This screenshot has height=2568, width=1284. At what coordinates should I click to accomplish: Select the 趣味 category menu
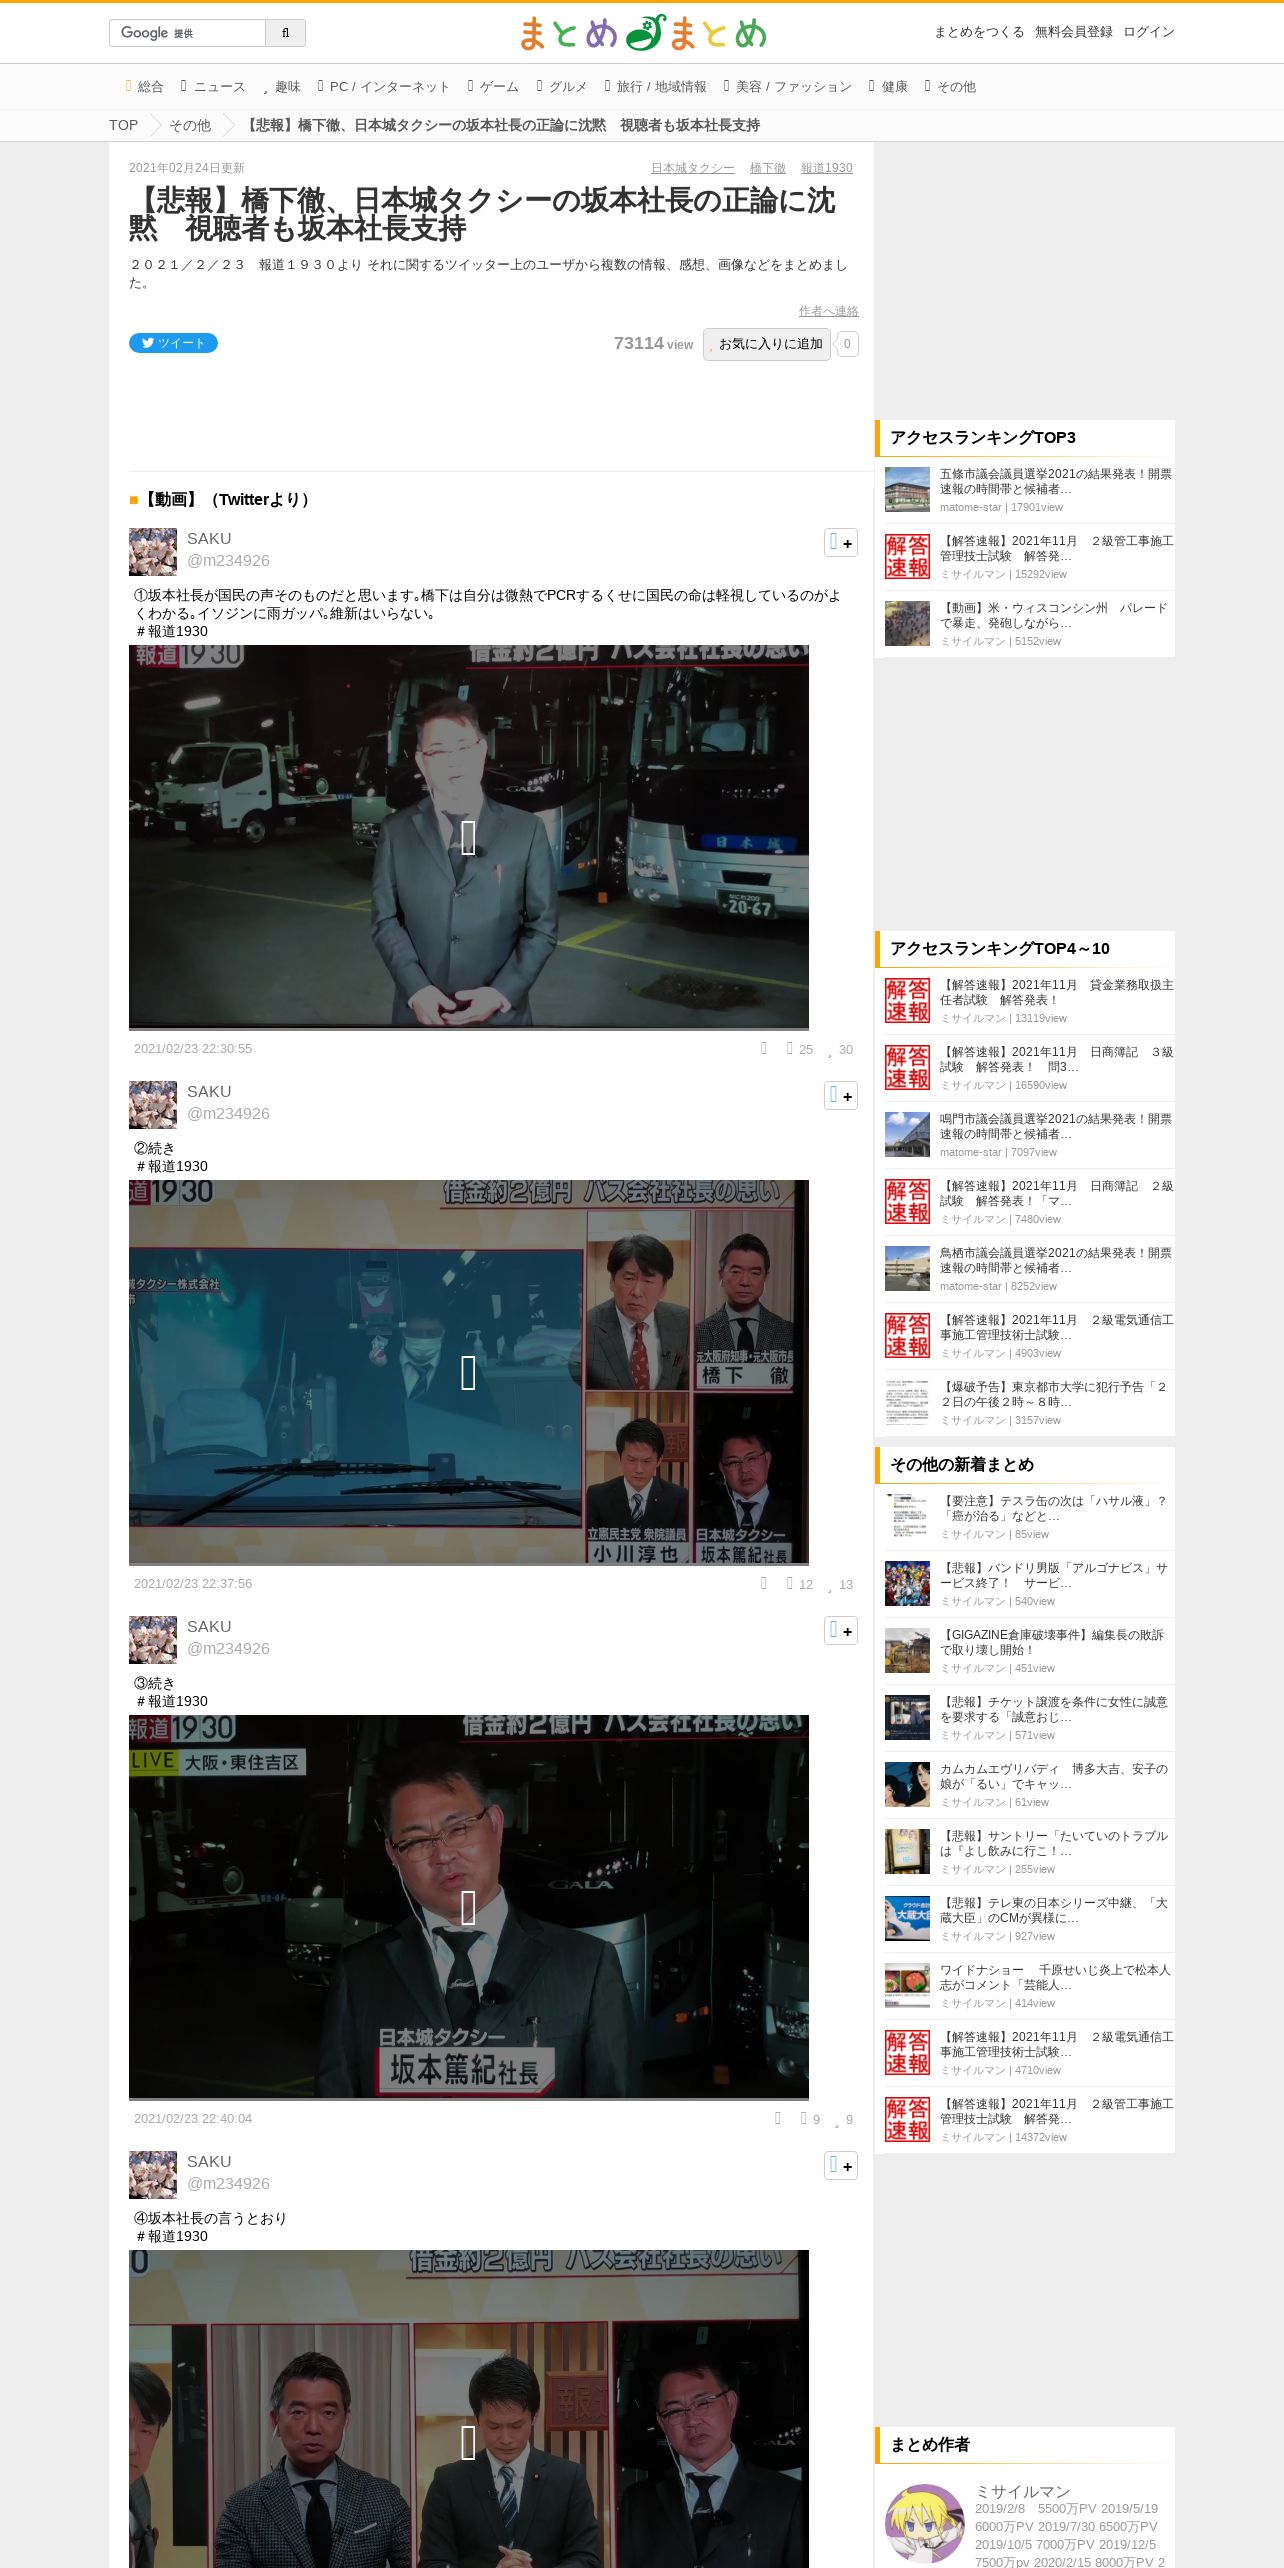[x=282, y=87]
